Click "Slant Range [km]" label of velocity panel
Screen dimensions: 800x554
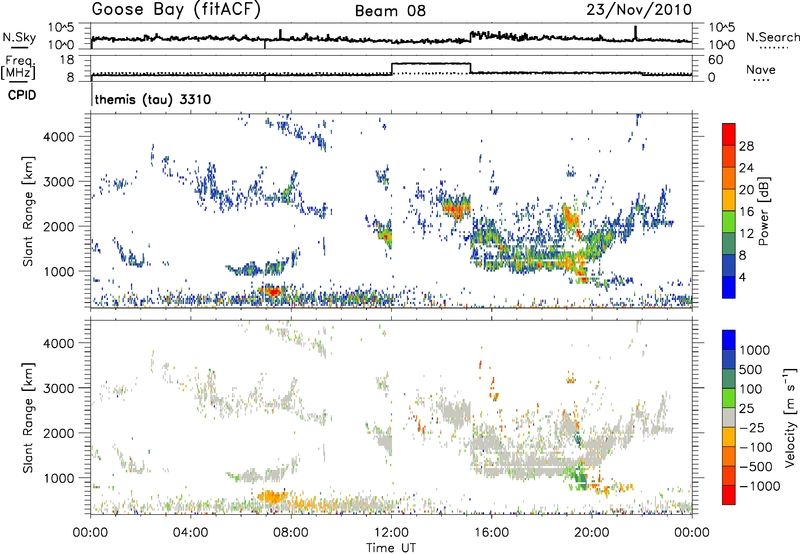click(28, 418)
